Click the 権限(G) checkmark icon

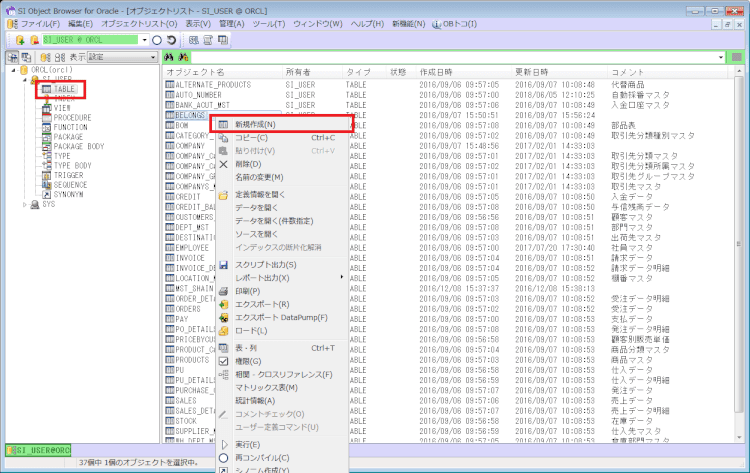point(223,361)
